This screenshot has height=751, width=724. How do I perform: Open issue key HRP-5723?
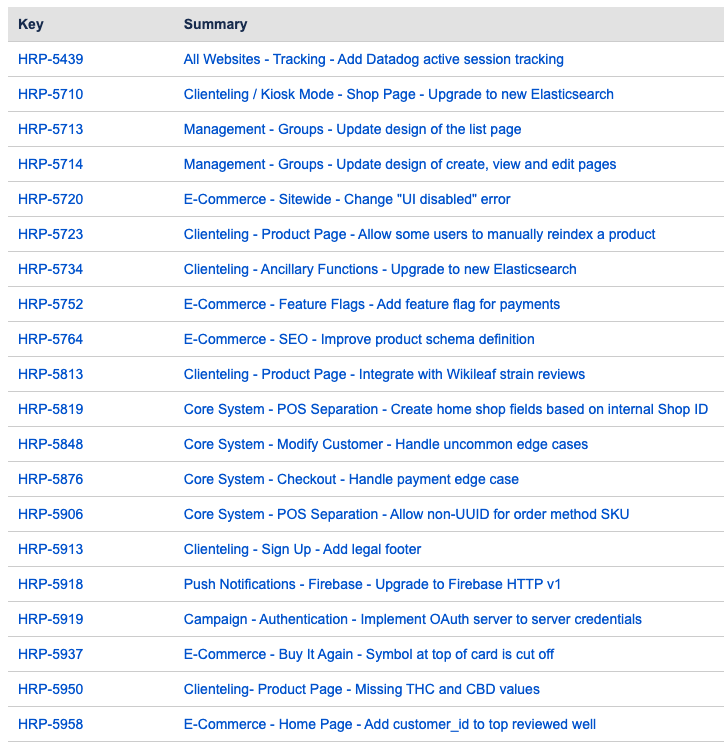tap(50, 234)
